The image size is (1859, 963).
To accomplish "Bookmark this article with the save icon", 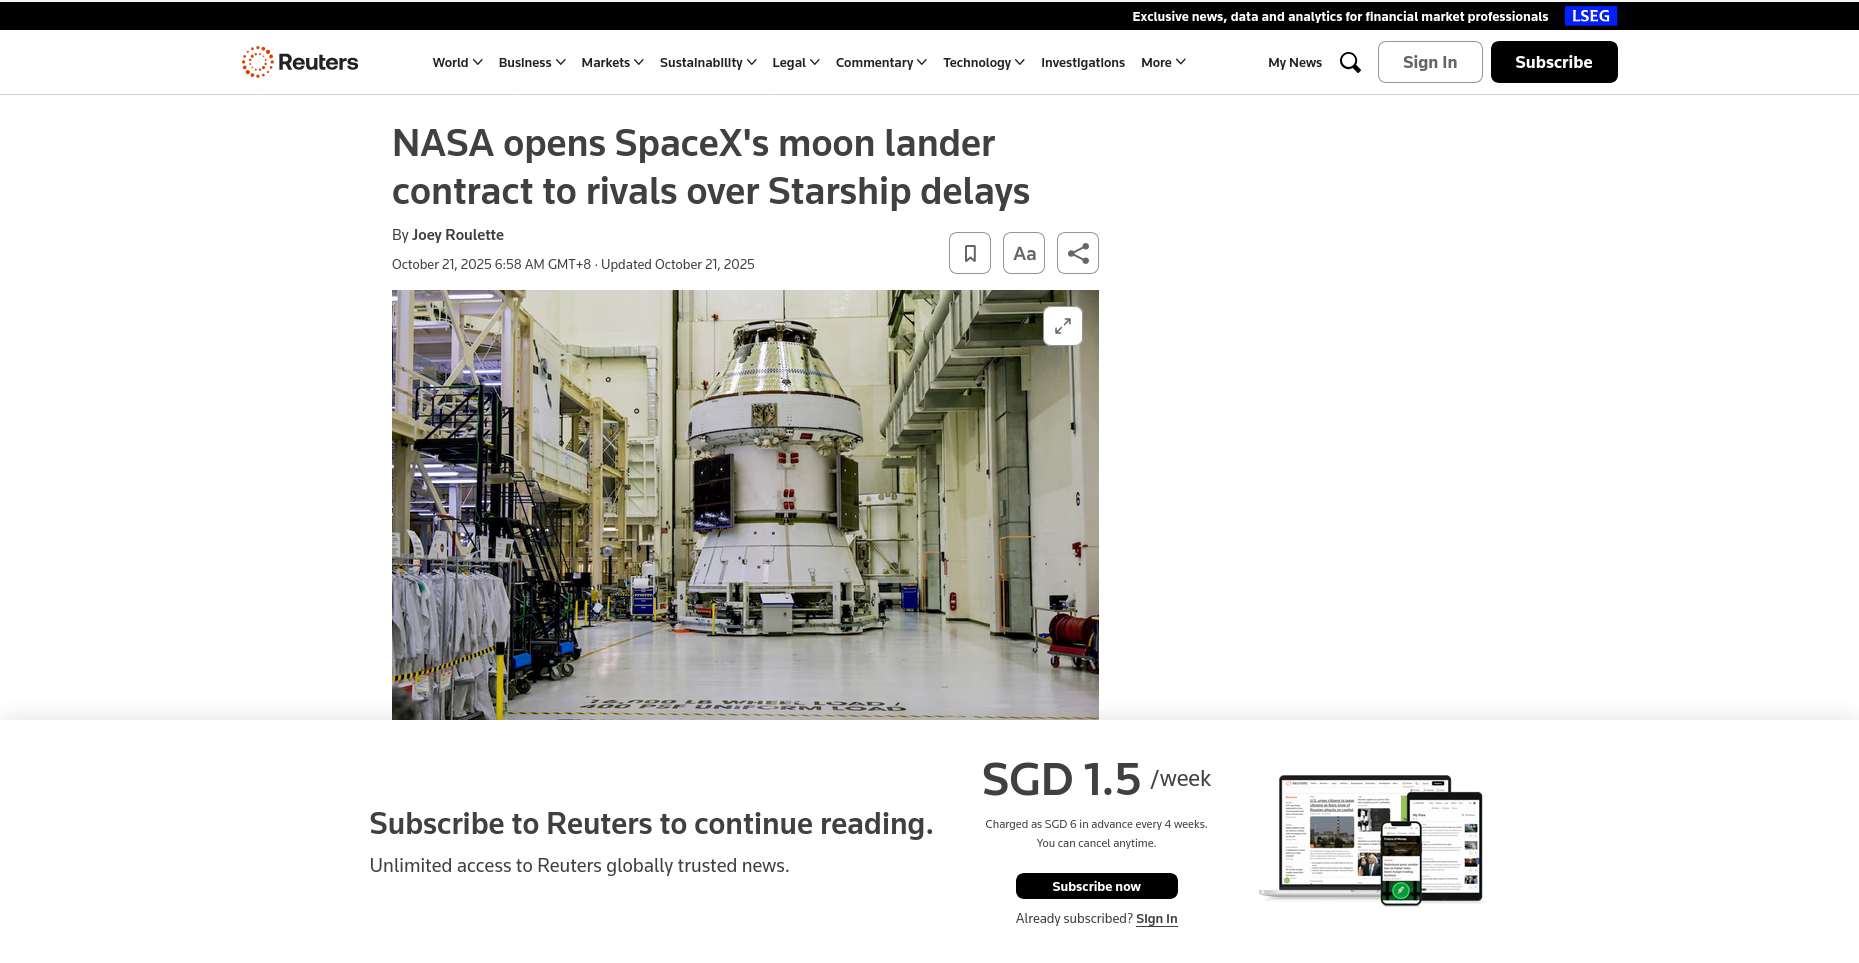I will [x=970, y=253].
